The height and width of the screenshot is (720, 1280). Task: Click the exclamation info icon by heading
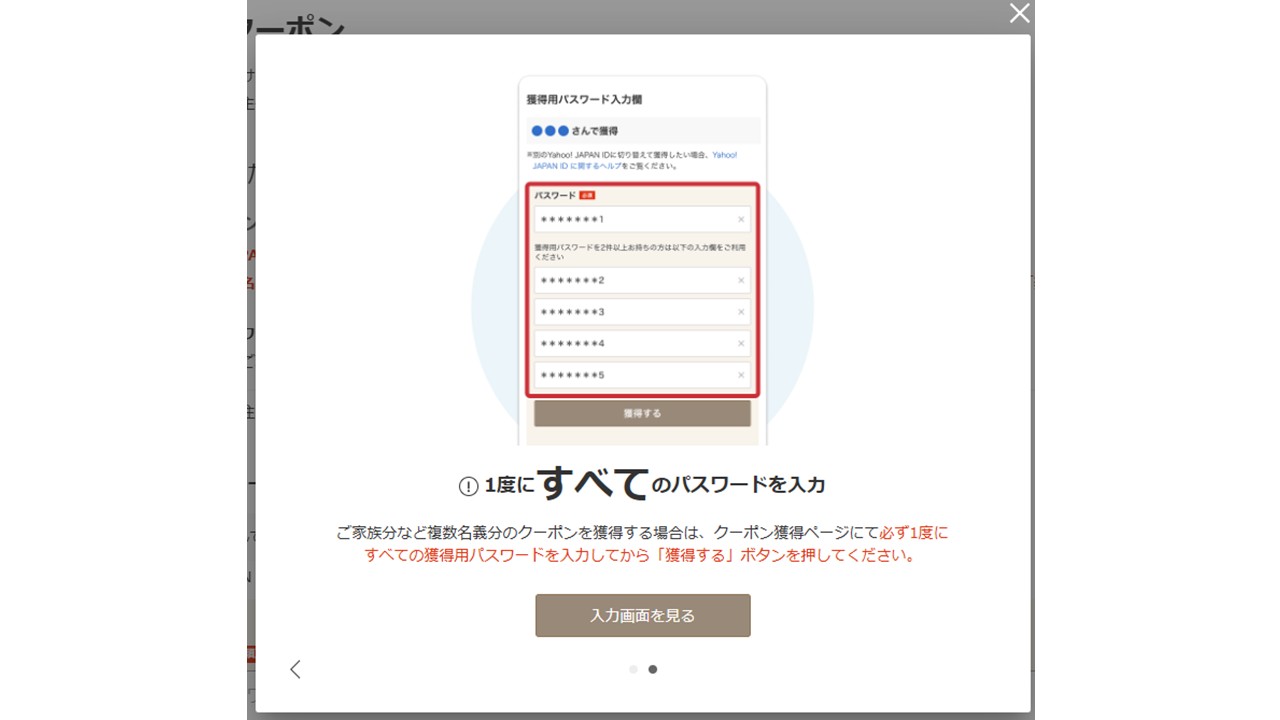pos(468,487)
